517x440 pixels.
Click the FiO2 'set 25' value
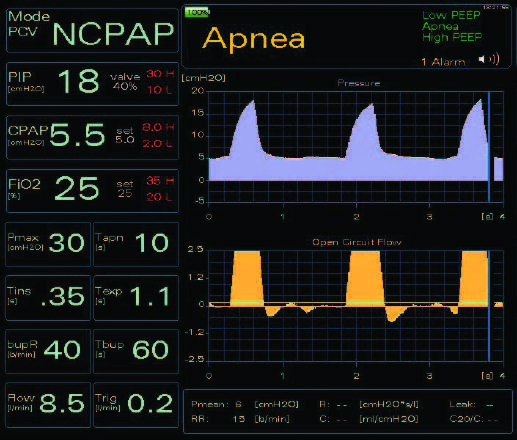[x=125, y=189]
